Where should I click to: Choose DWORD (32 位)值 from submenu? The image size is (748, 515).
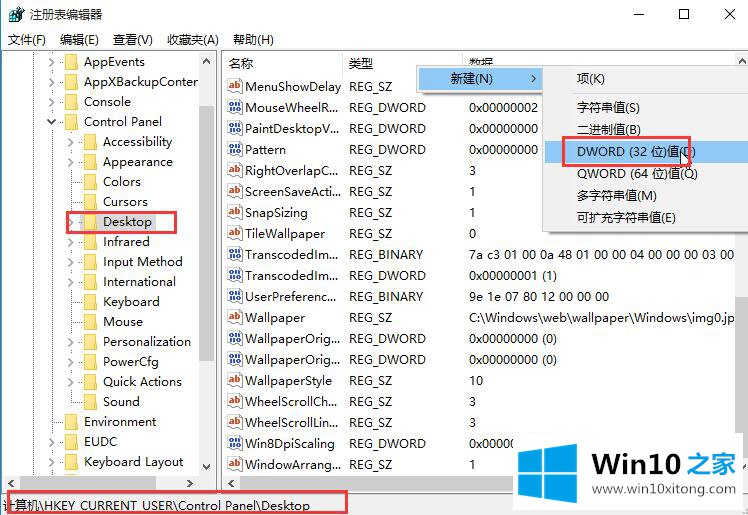pyautogui.click(x=646, y=152)
